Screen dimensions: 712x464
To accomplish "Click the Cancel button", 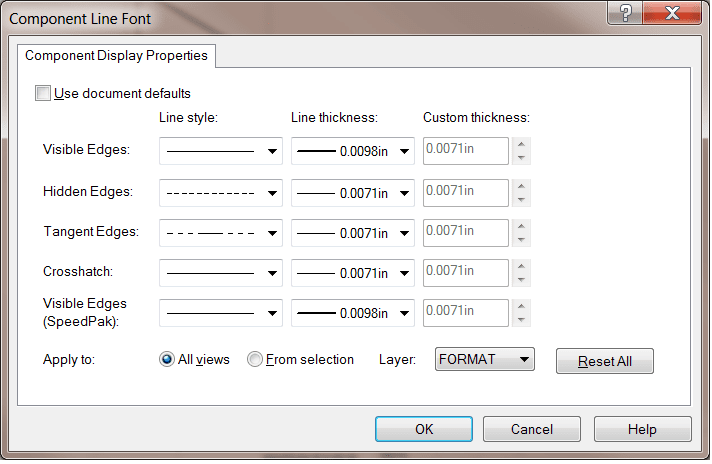I will point(532,429).
